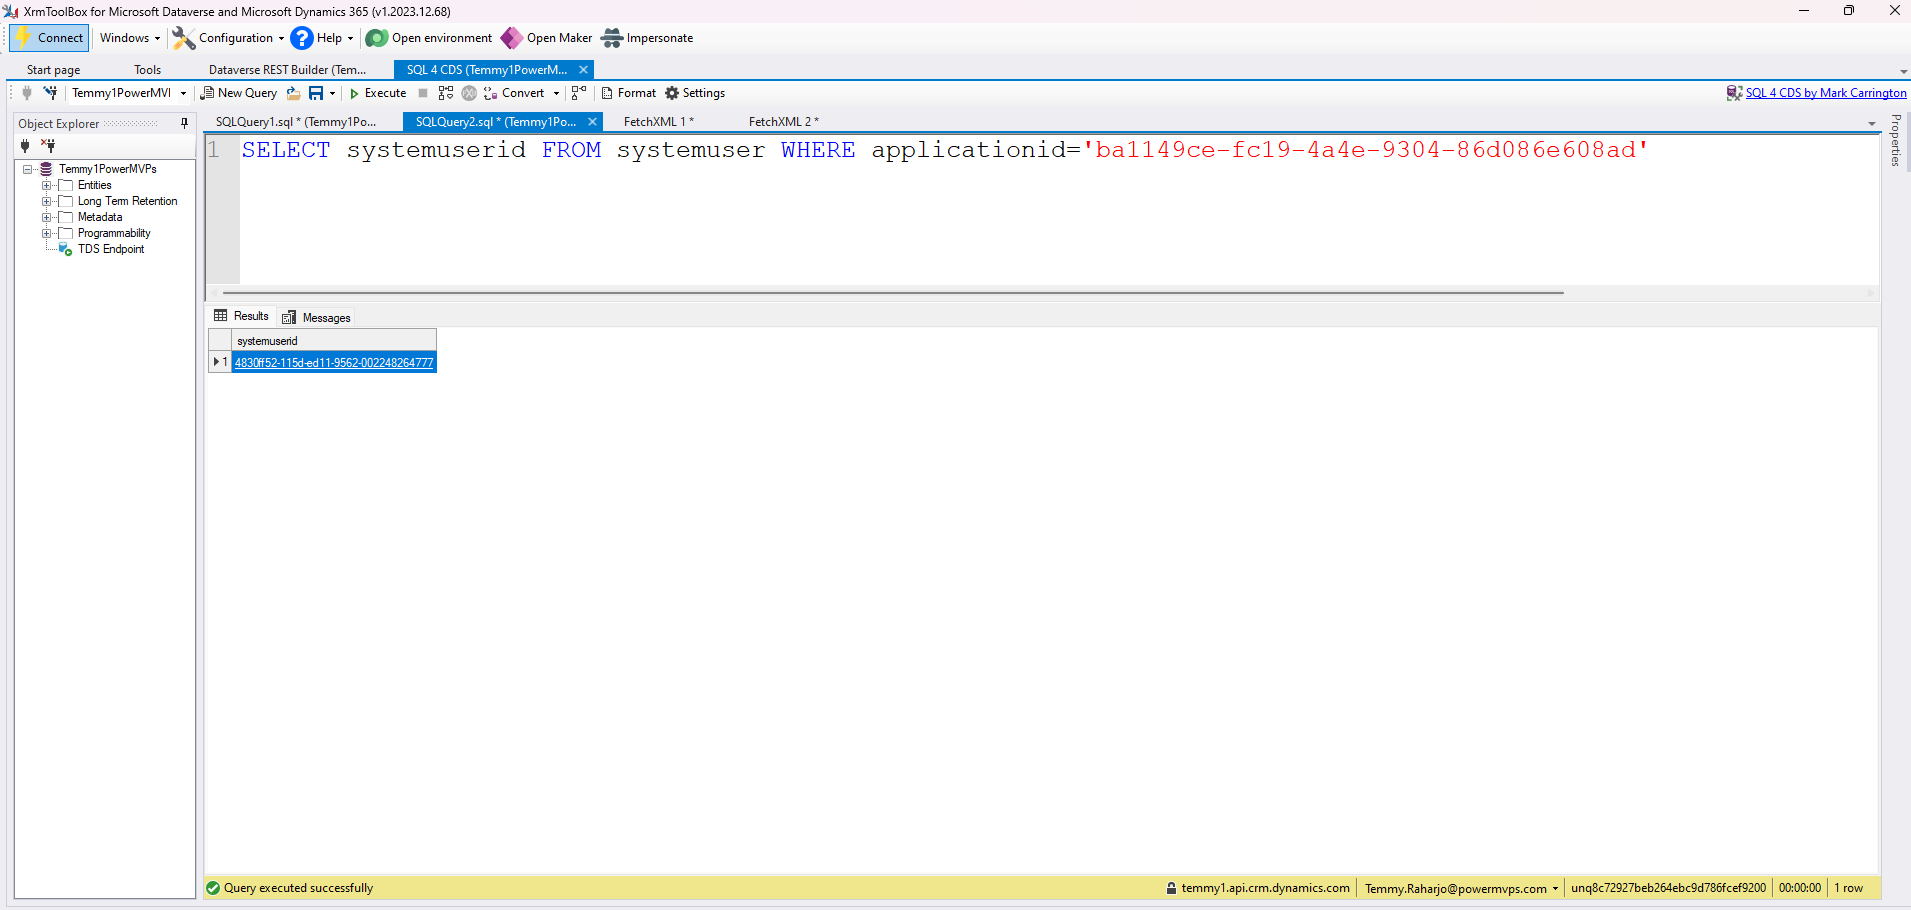Switch to Start page tab
Viewport: 1911px width, 910px height.
tap(53, 70)
